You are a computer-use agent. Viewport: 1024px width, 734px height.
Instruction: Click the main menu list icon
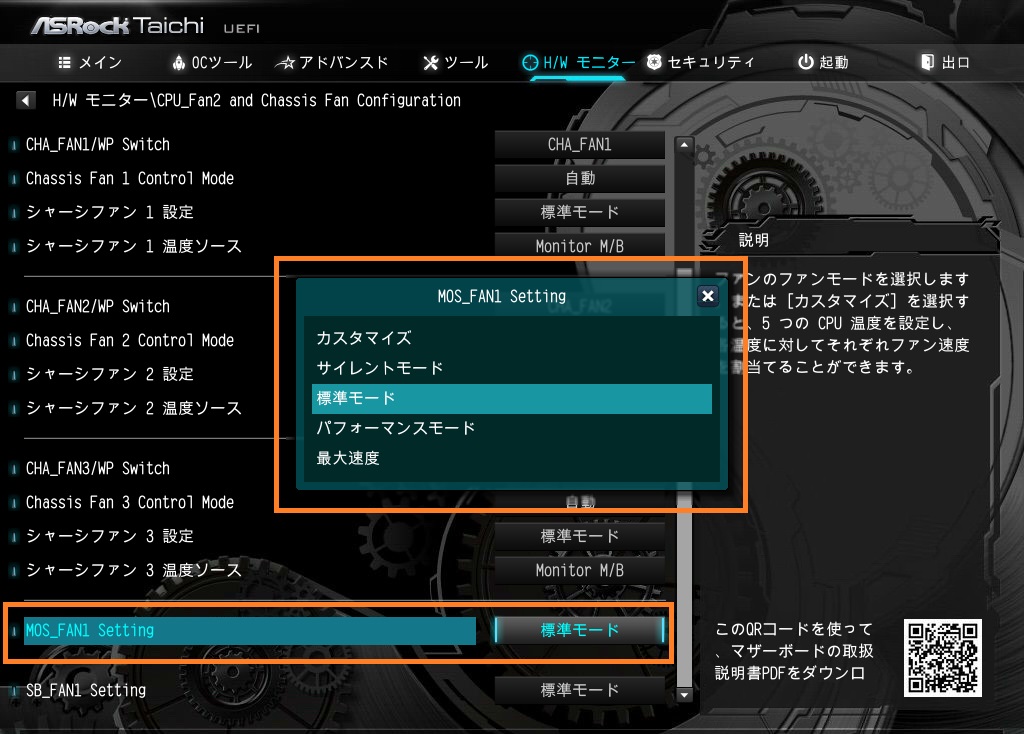pyautogui.click(x=65, y=63)
